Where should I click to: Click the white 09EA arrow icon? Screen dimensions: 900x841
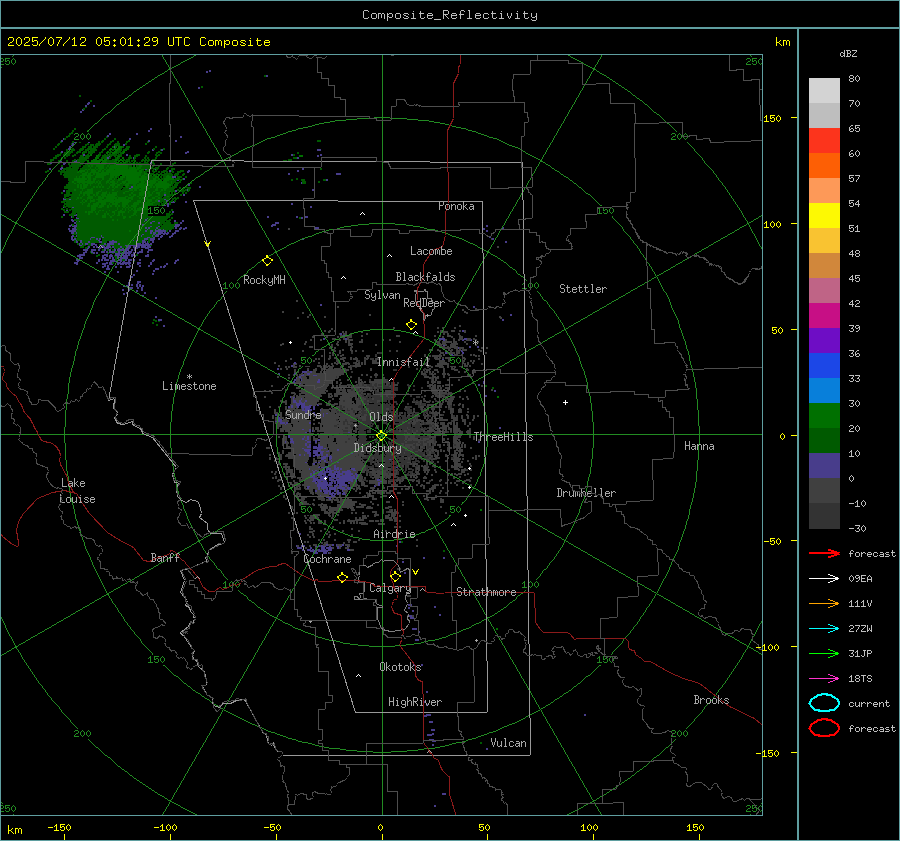[824, 579]
